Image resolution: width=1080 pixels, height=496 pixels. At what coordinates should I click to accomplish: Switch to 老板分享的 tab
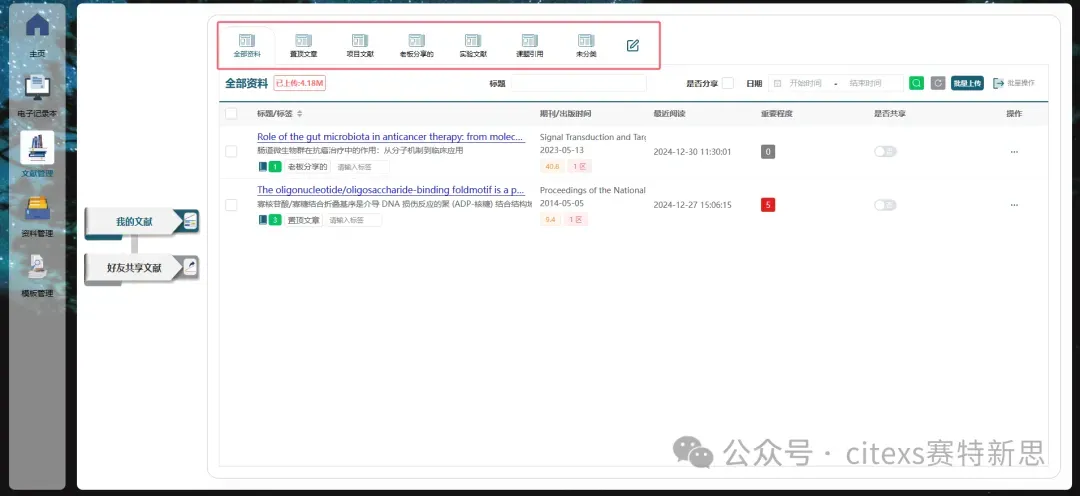(416, 45)
